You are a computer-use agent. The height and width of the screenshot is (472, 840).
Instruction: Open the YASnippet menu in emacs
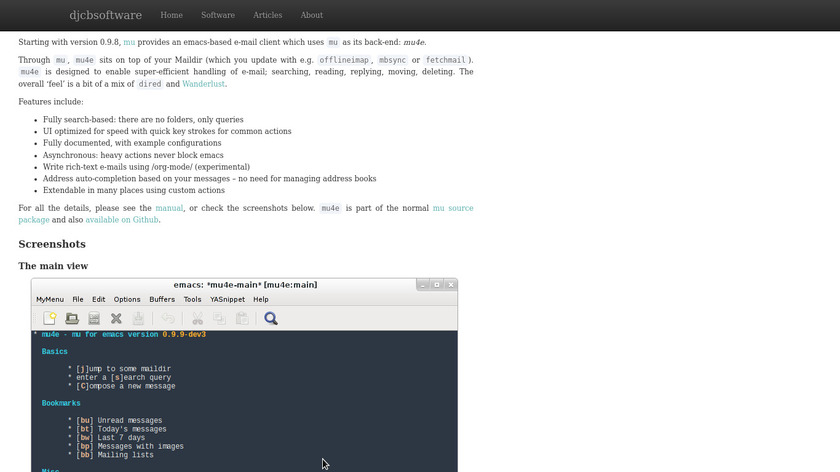tap(227, 299)
